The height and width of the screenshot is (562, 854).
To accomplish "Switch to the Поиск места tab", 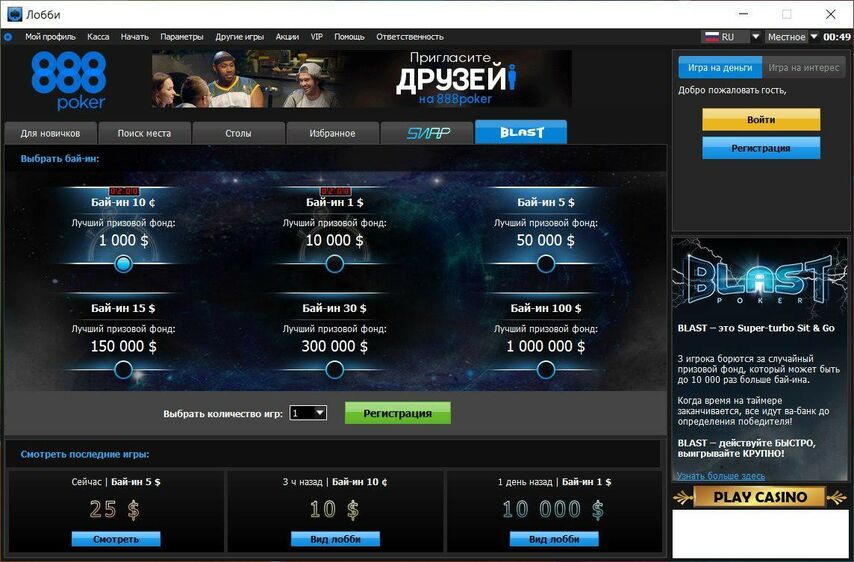I will coord(144,133).
